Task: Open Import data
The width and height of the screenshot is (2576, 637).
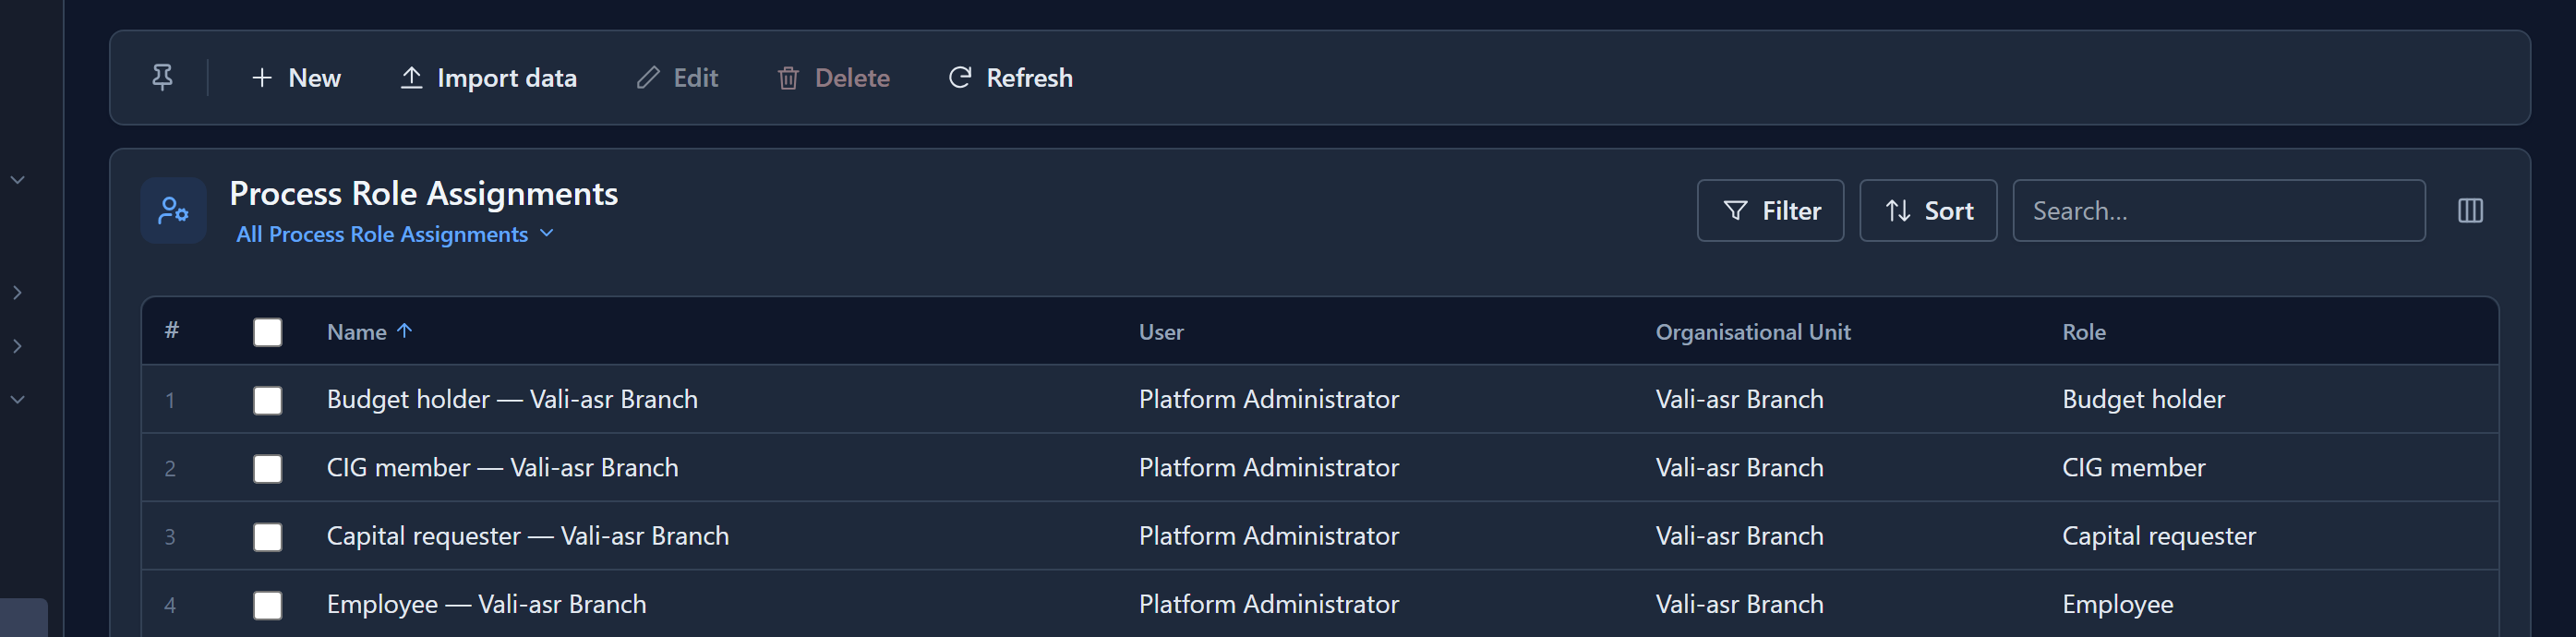Action: coord(488,77)
